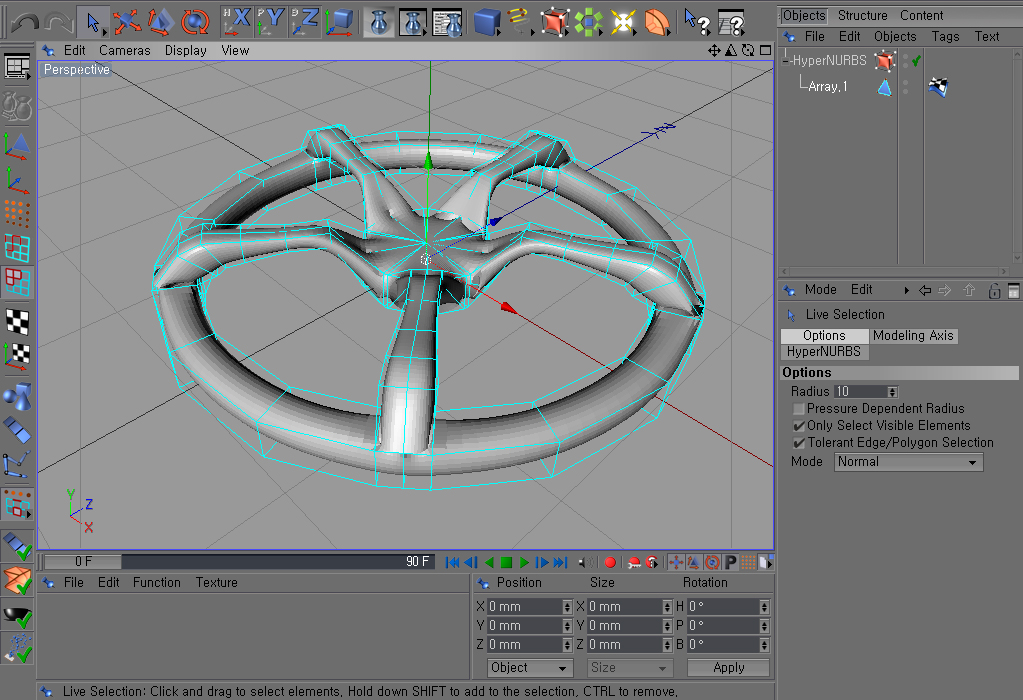Select the Rotate tool
Viewport: 1023px width, 700px height.
pos(194,22)
